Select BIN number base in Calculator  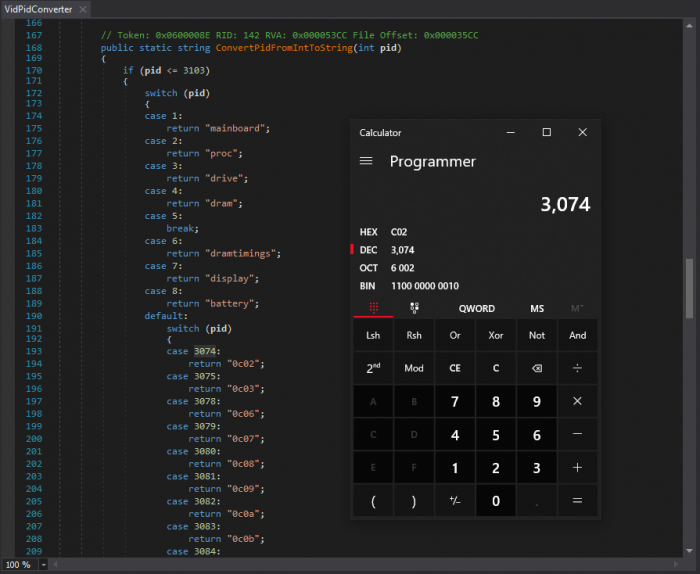click(475, 286)
